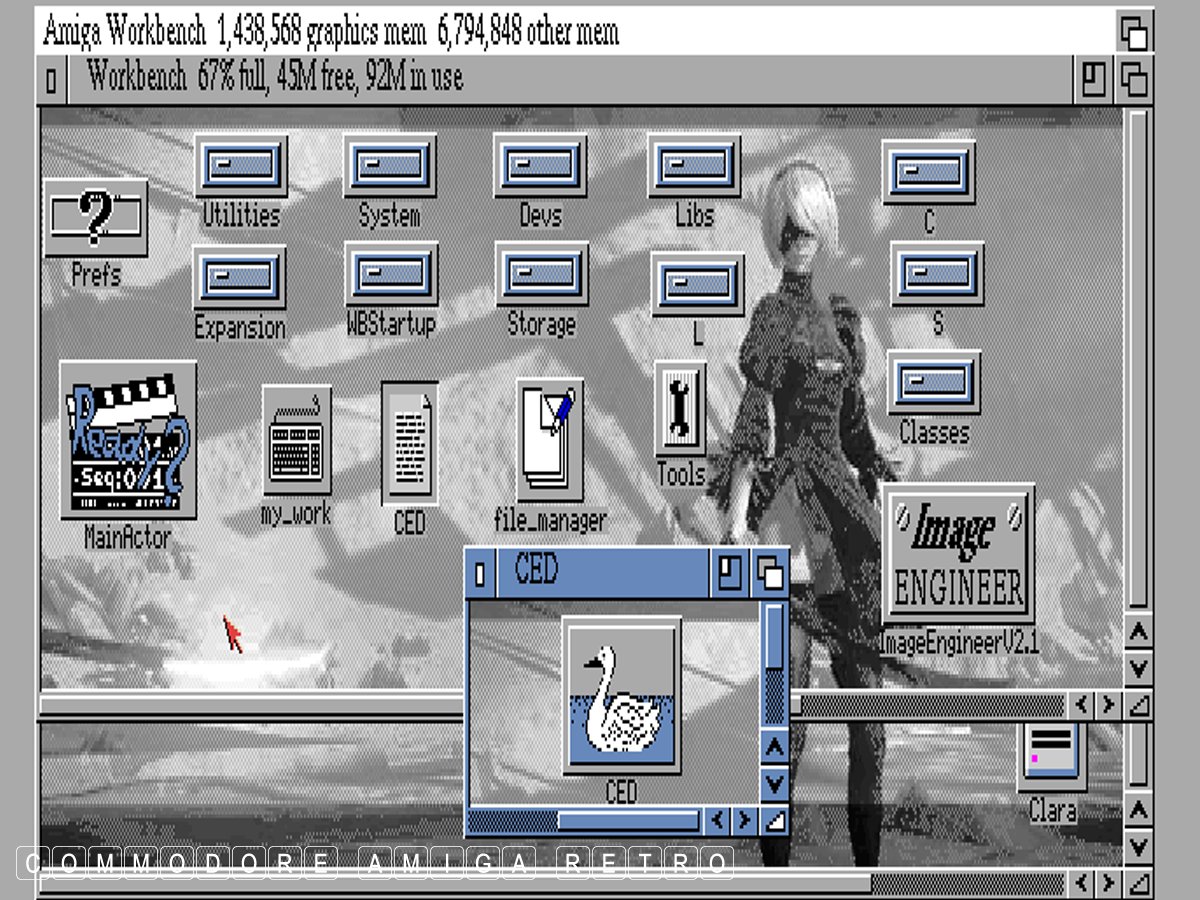The width and height of the screenshot is (1200, 900).
Task: Open the Utilities drawer
Action: point(241,167)
